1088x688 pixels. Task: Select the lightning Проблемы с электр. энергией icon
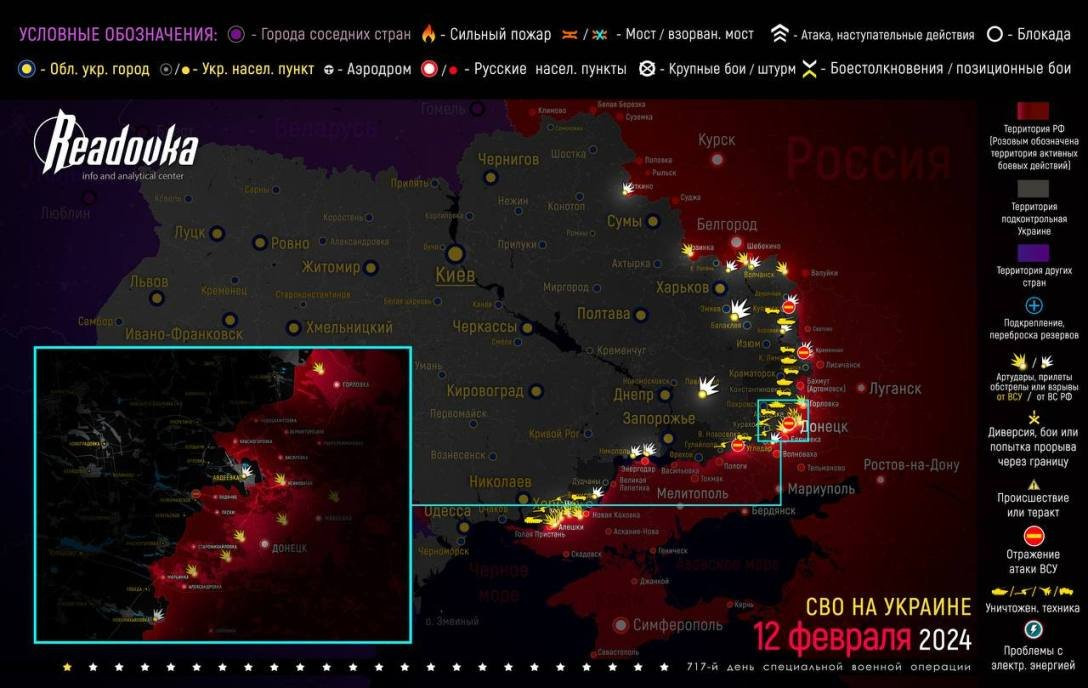(1034, 629)
